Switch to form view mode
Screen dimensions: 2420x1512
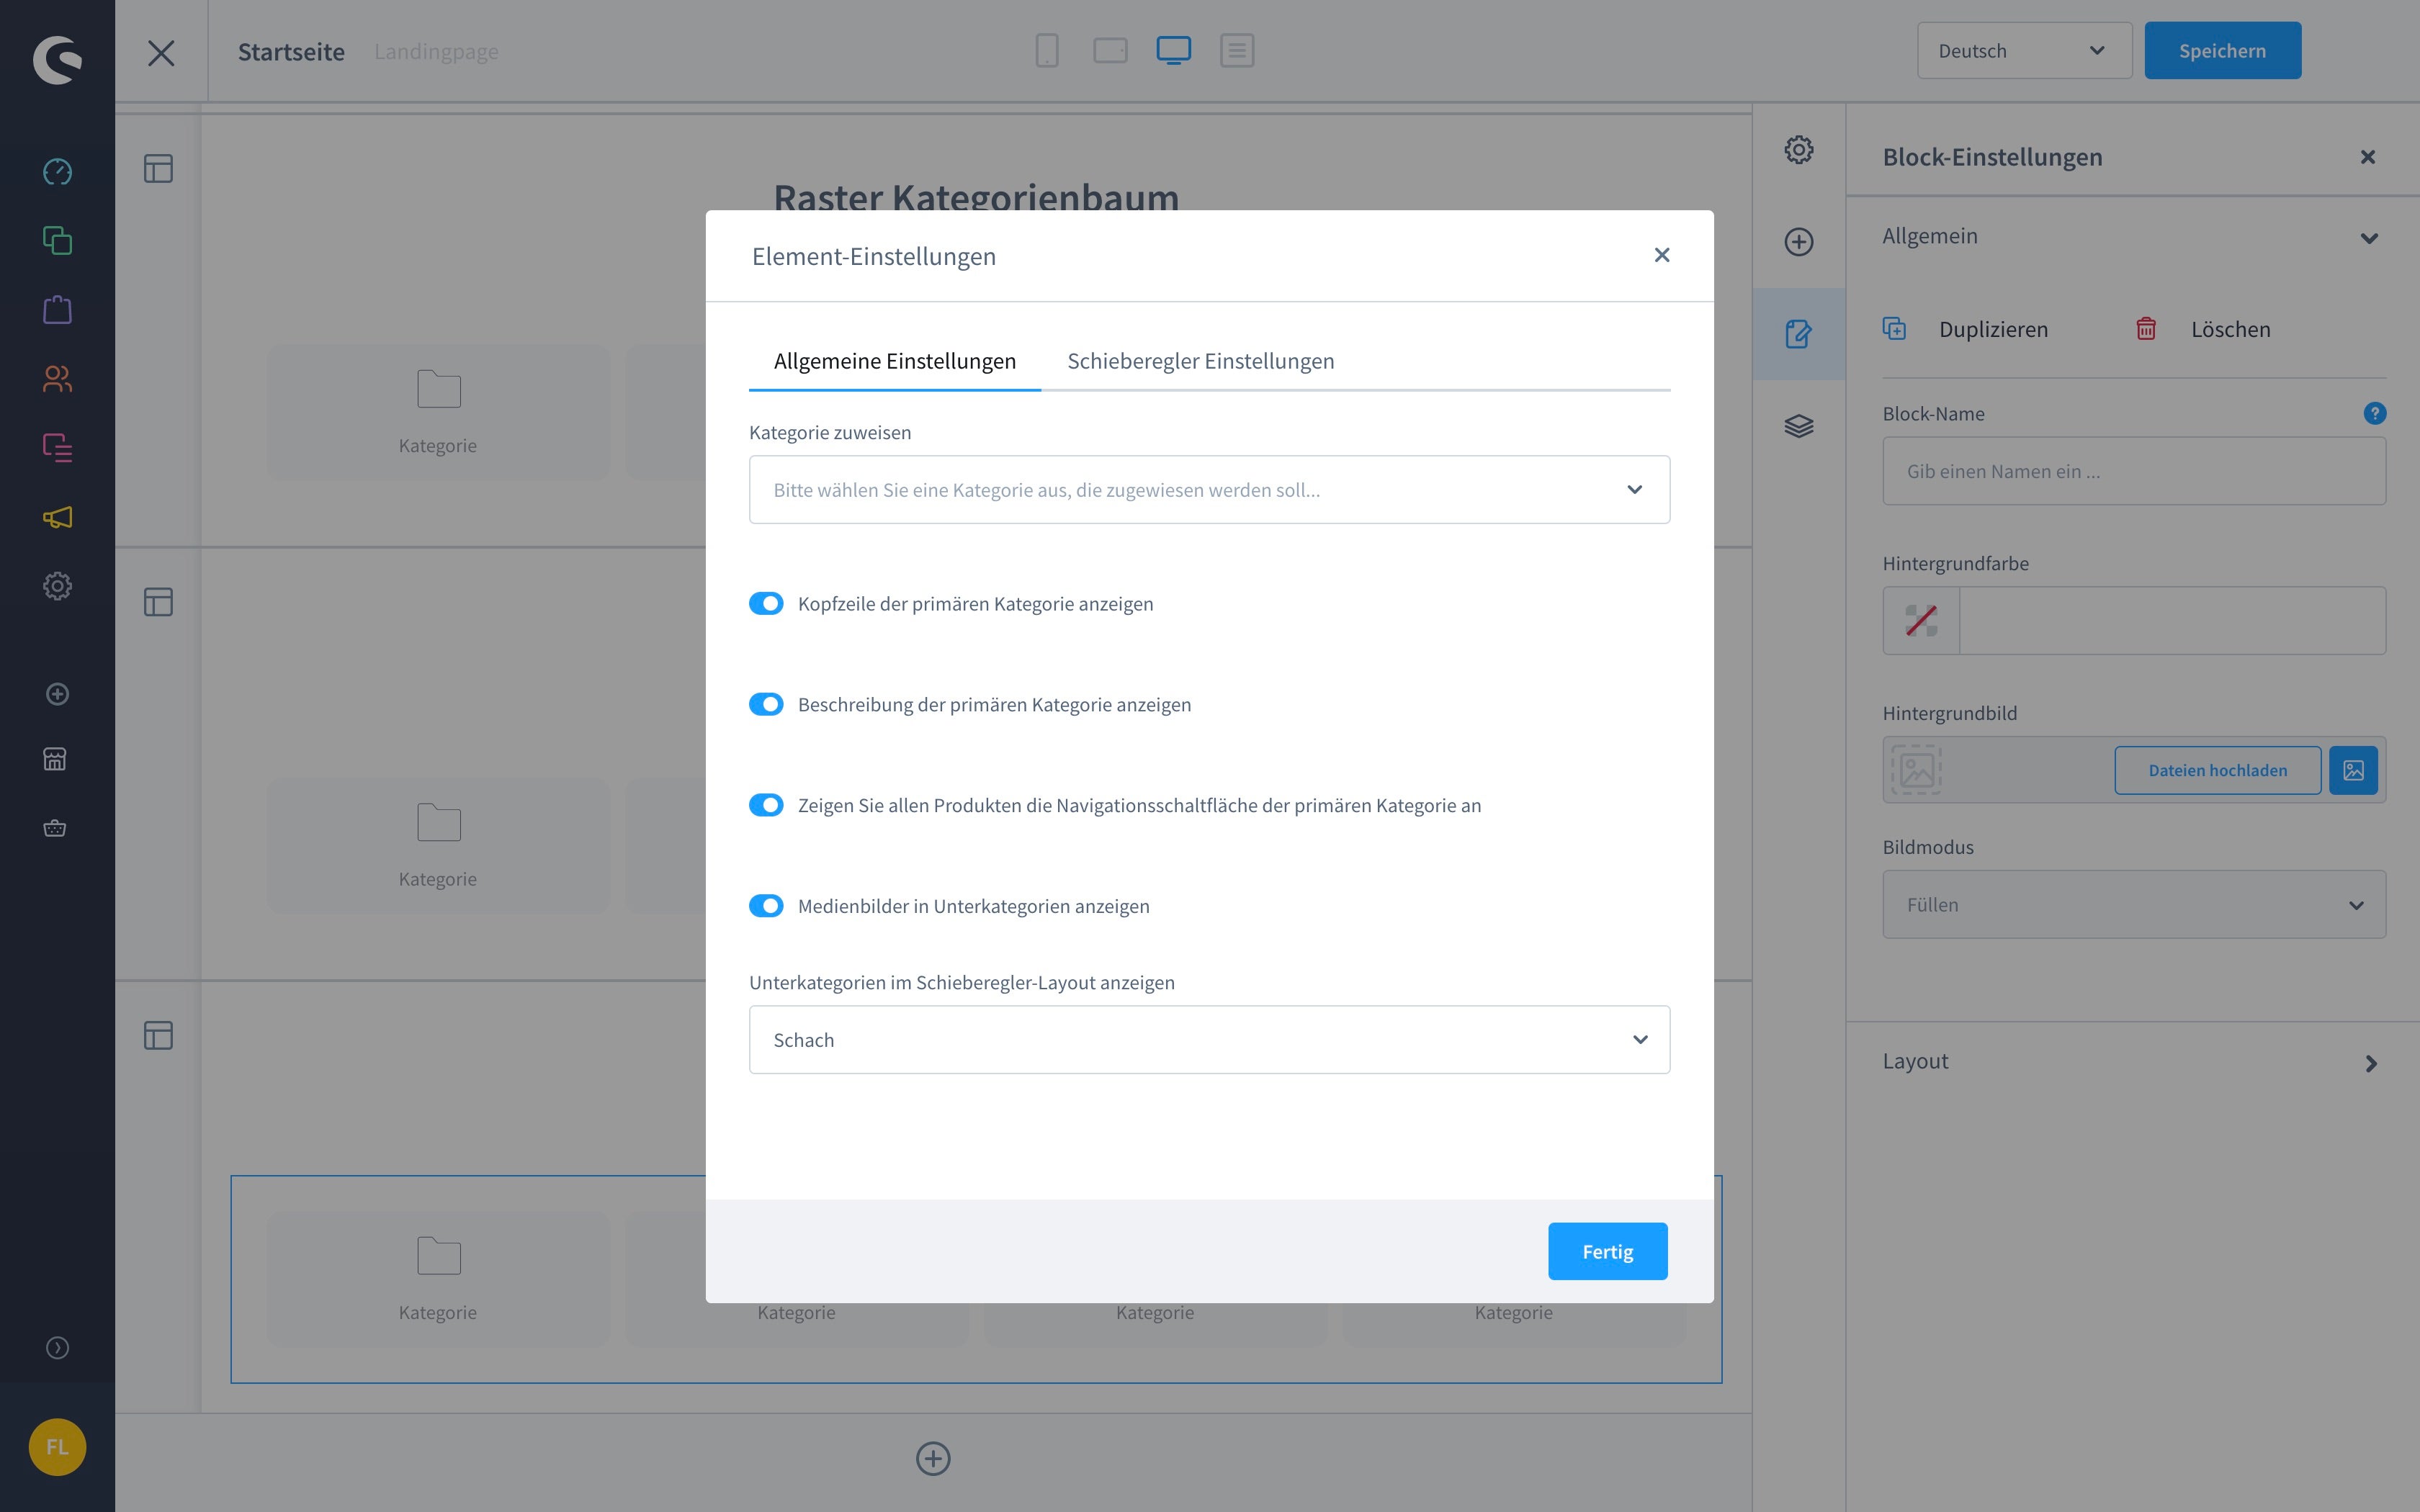1237,50
